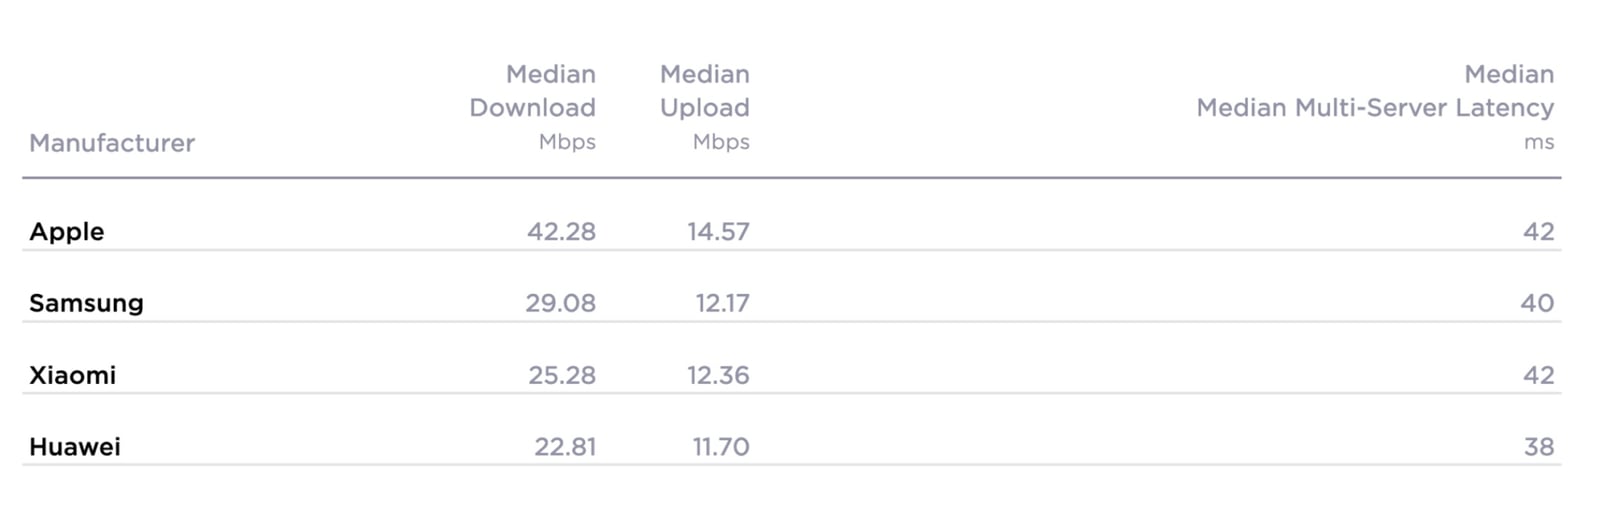
Task: Click Xiaomi's 25.28 download value
Action: 562,376
